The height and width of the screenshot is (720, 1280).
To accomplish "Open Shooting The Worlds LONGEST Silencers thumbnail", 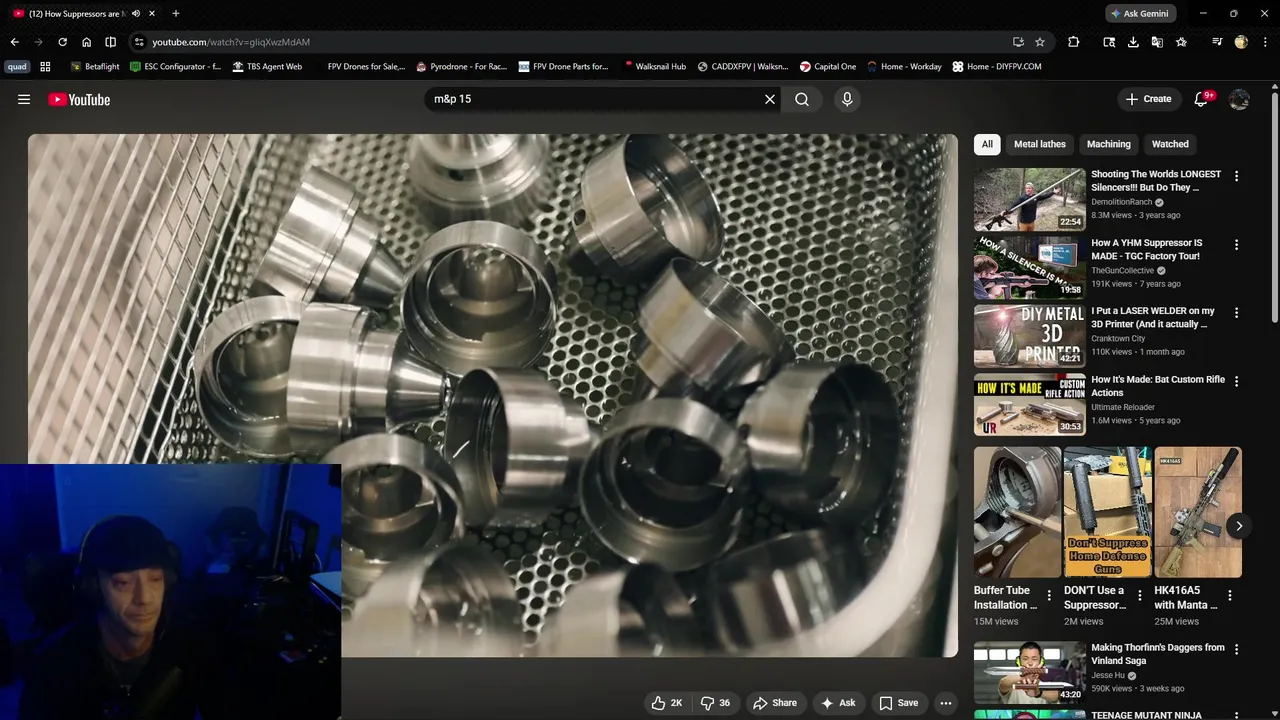I will 1029,199.
